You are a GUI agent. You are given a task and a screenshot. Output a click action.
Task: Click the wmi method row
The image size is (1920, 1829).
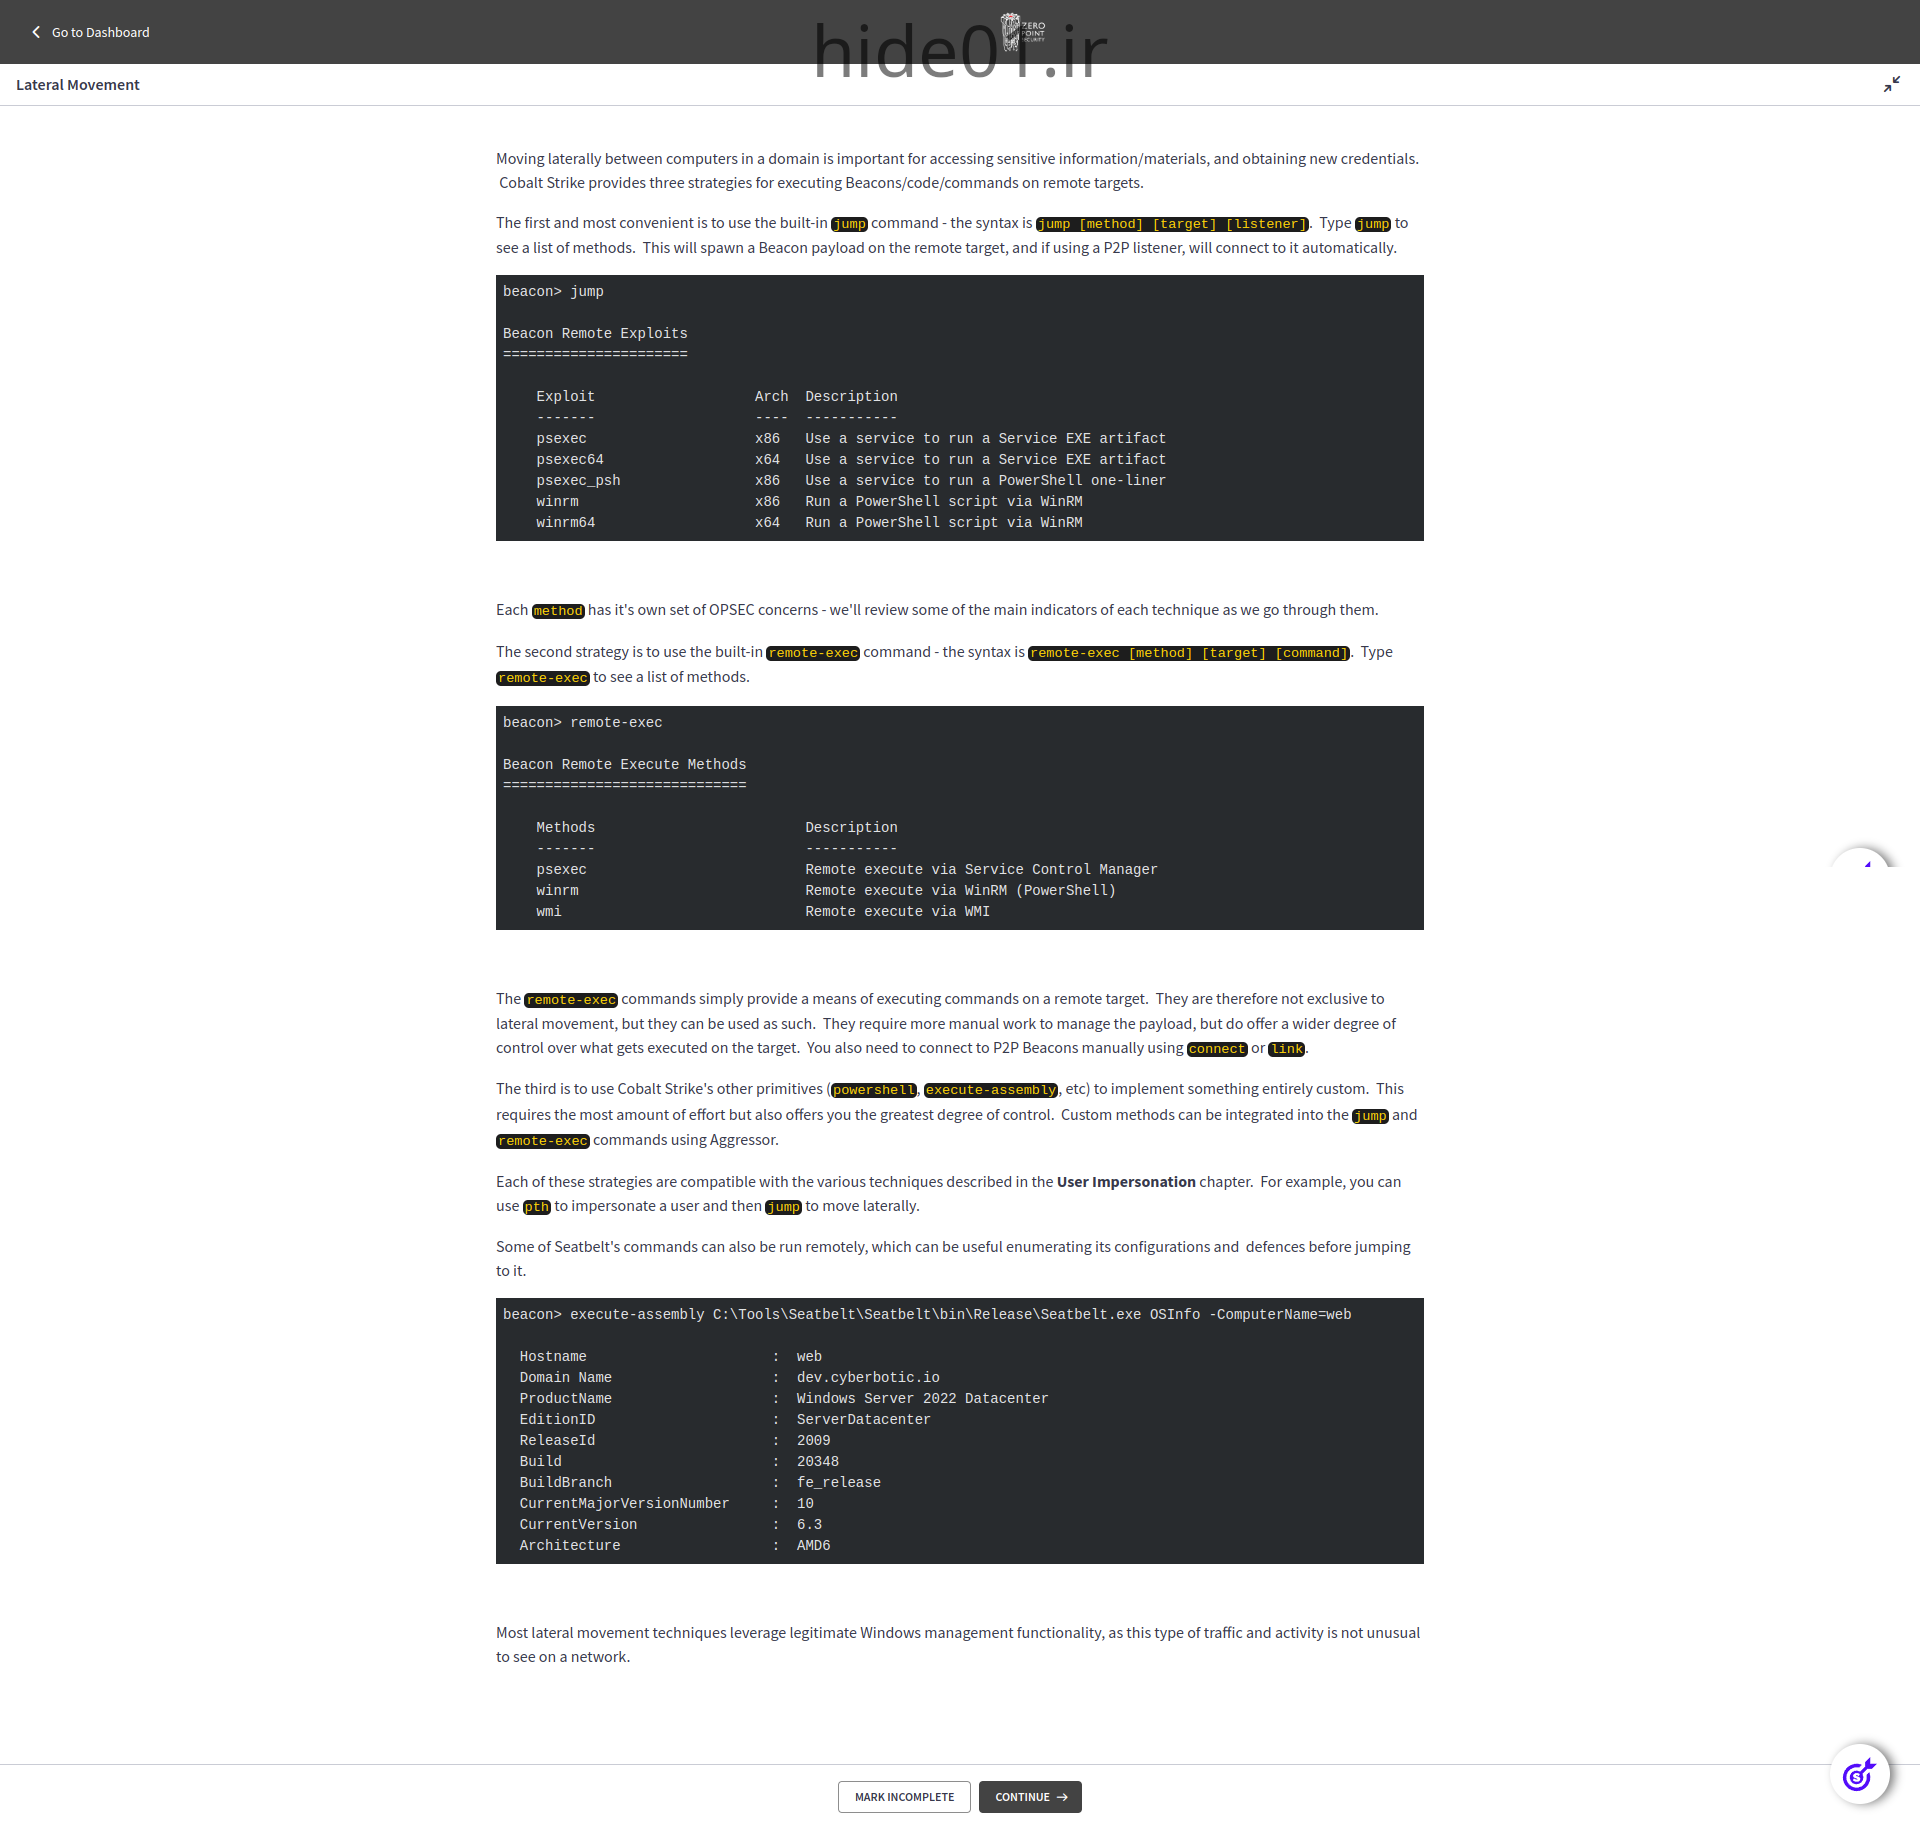(x=763, y=911)
